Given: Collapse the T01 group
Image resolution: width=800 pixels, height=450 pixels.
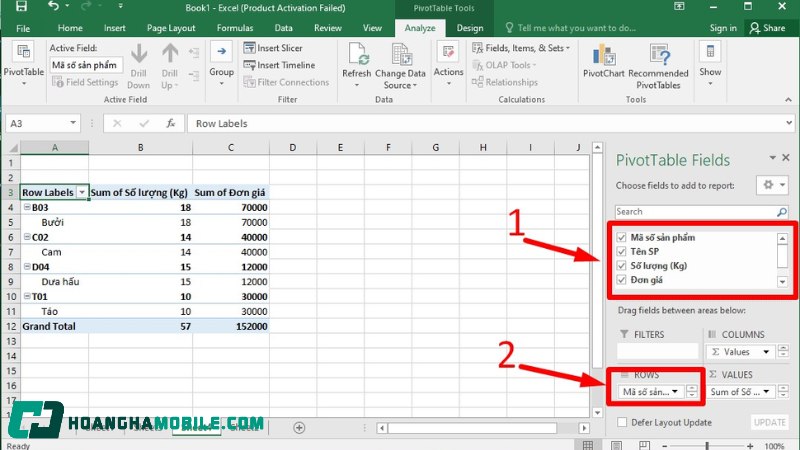Looking at the screenshot, I should point(27,296).
